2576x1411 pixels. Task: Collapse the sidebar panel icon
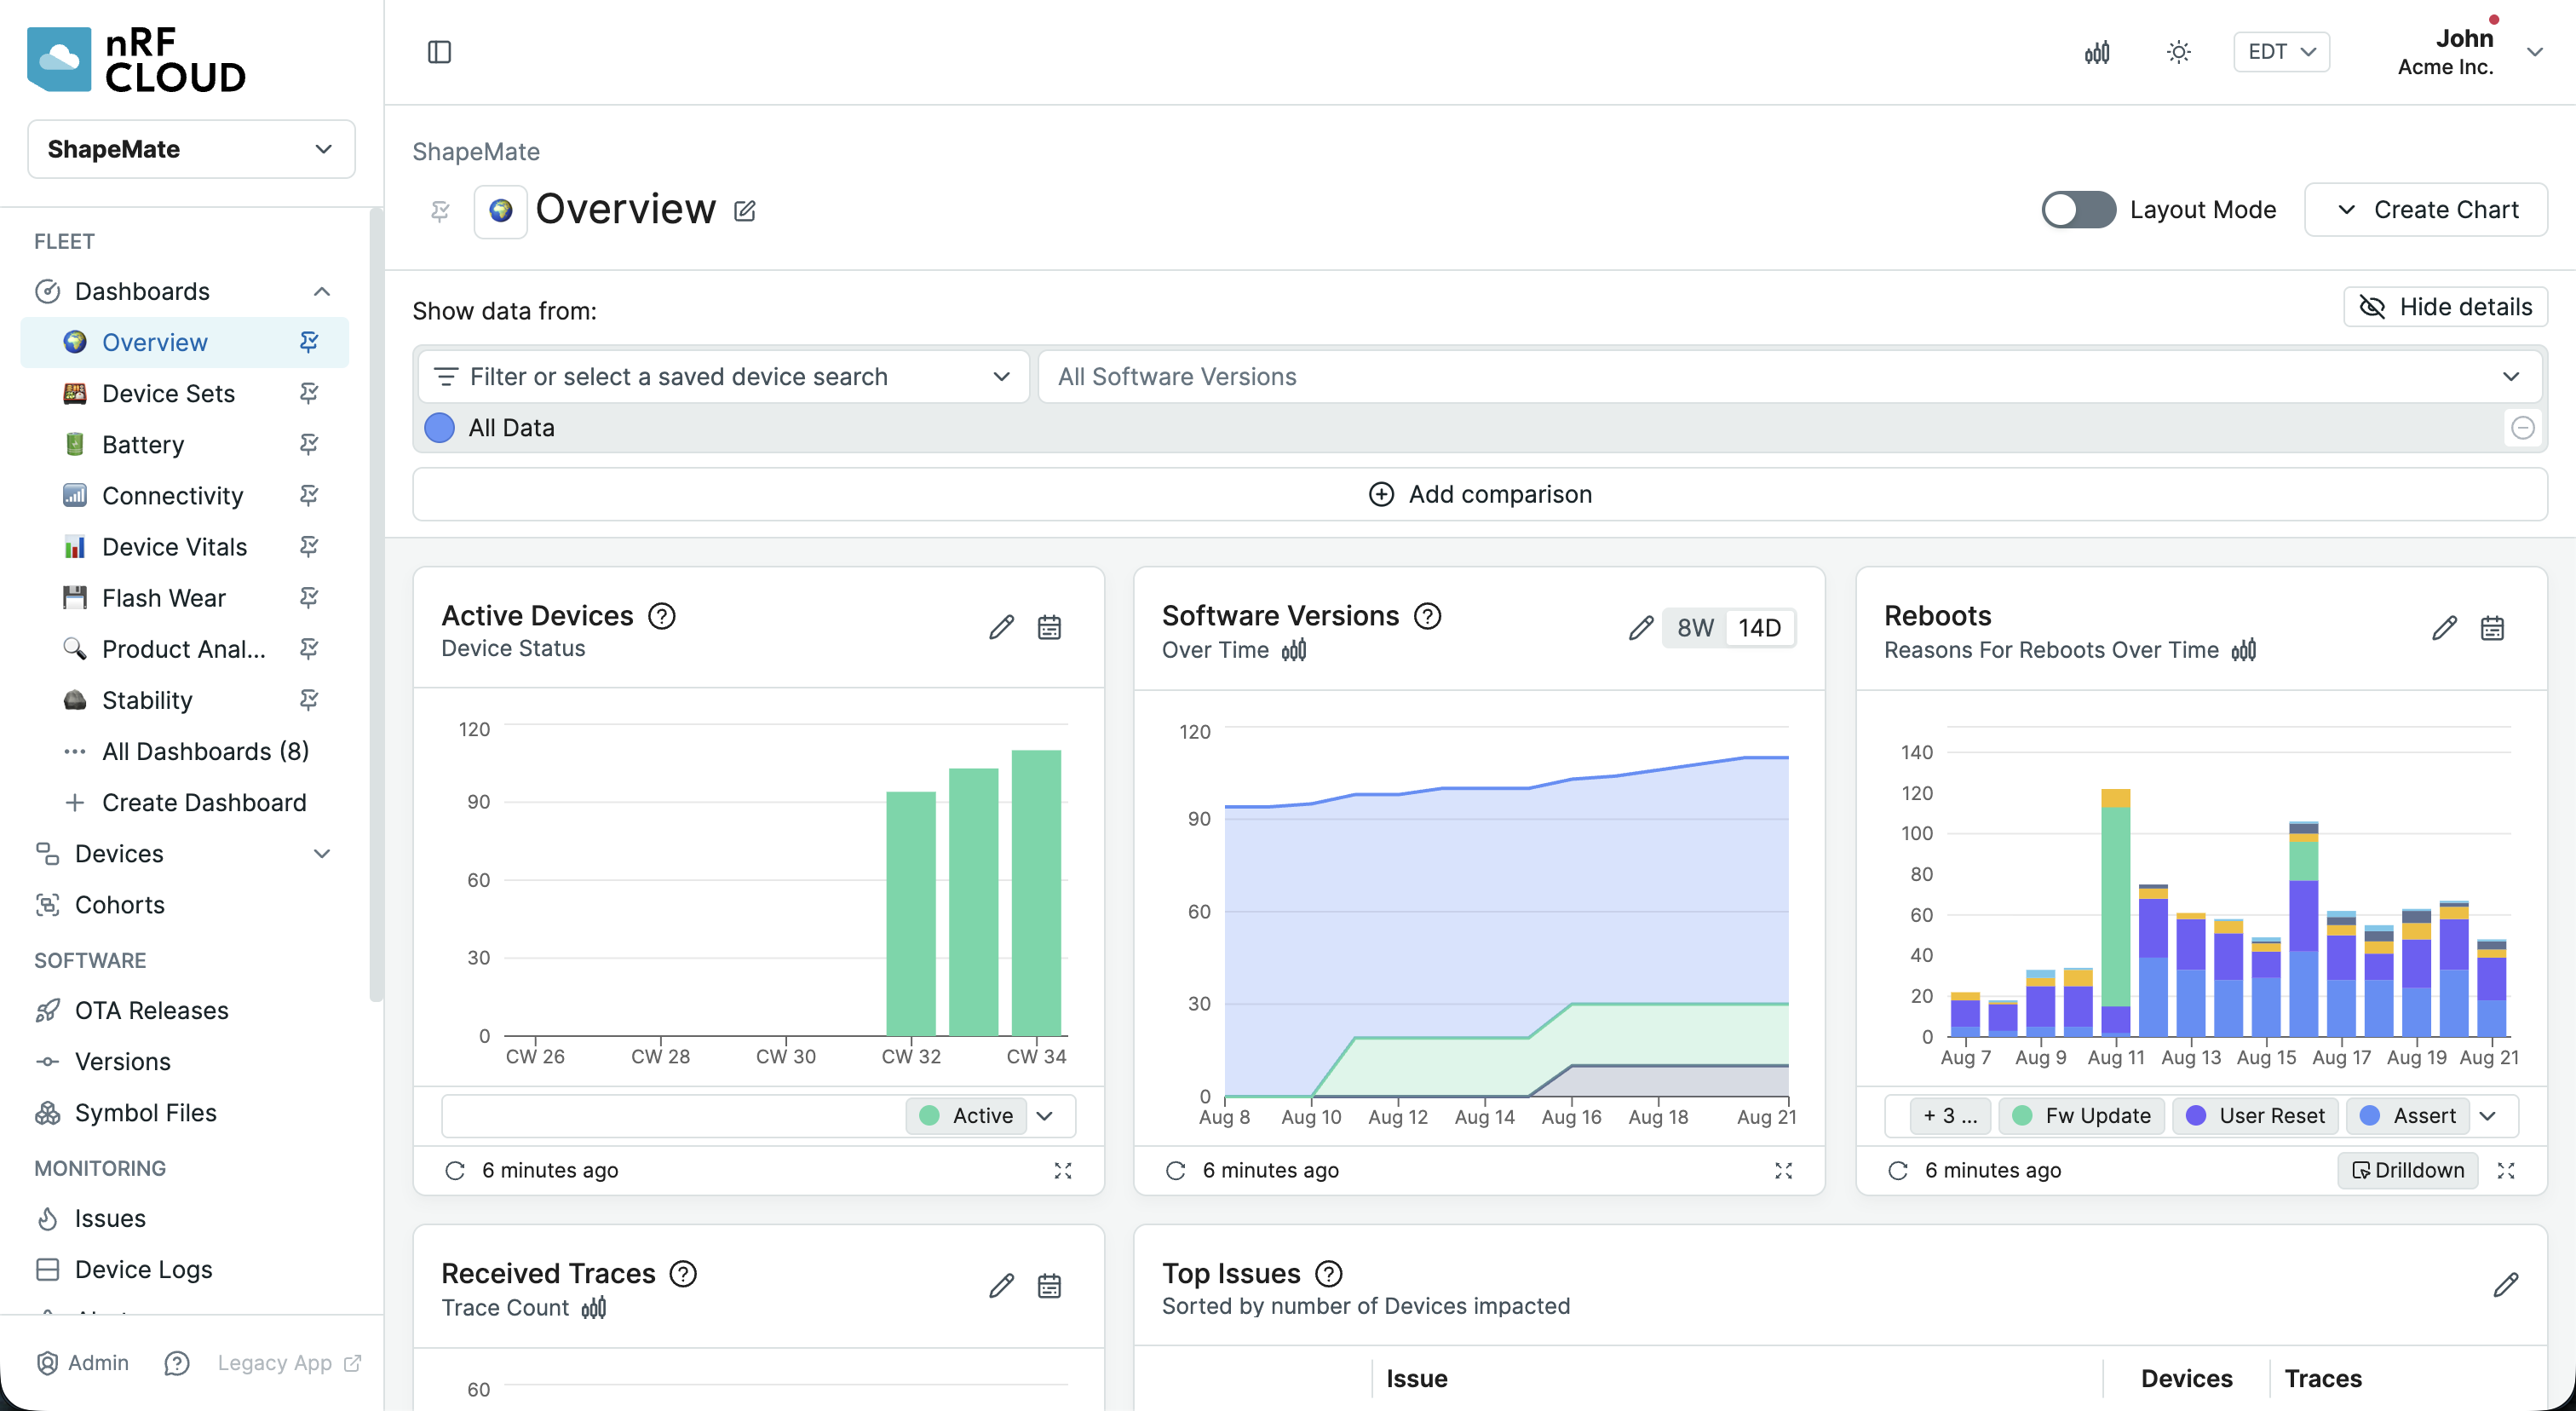pyautogui.click(x=439, y=52)
